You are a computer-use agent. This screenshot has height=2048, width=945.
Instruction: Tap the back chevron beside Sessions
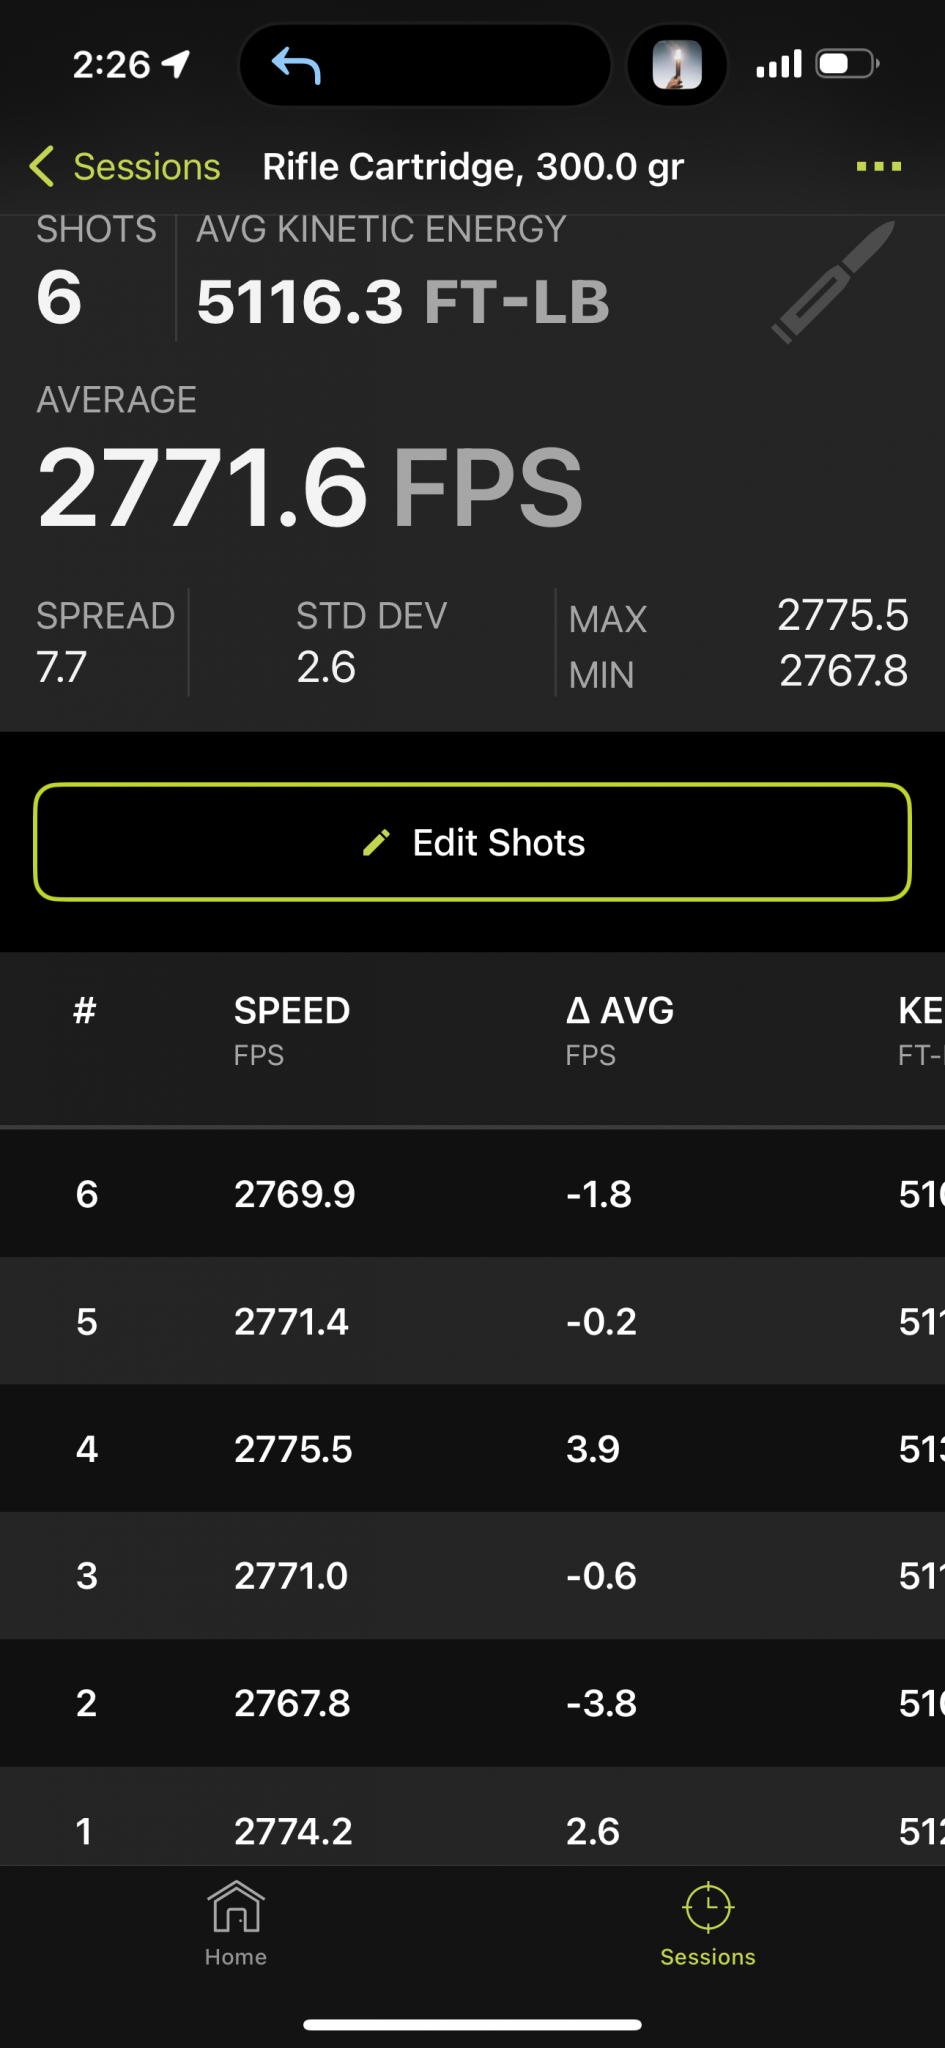pos(42,166)
